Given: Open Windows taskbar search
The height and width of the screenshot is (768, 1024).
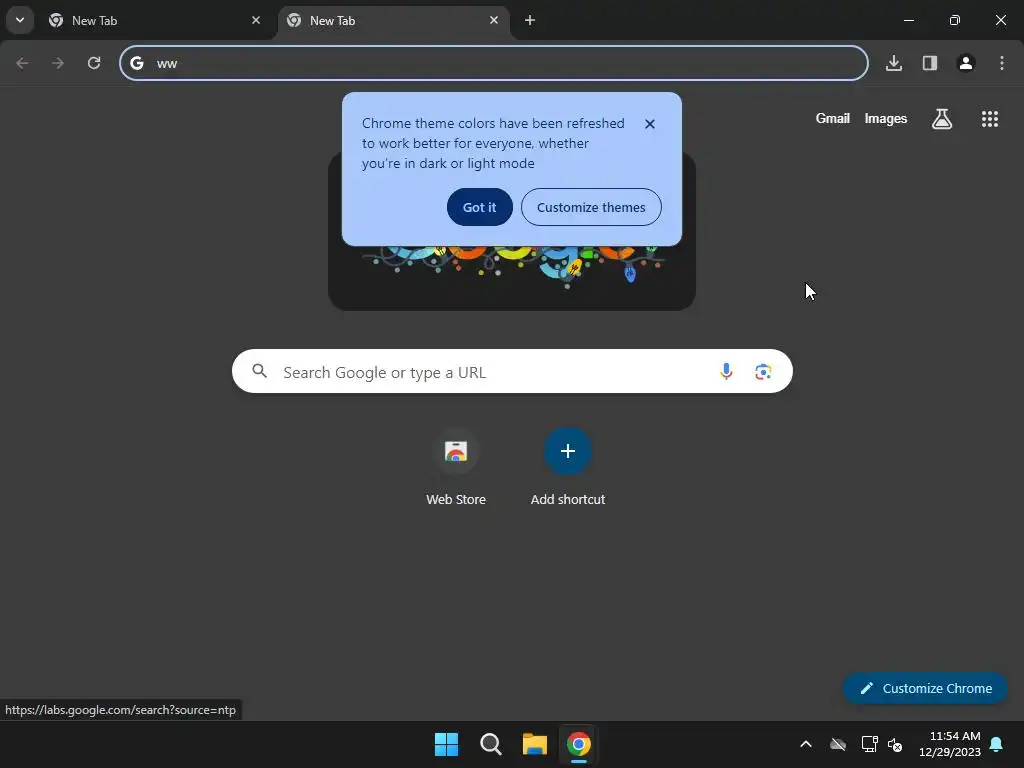Looking at the screenshot, I should (x=490, y=744).
